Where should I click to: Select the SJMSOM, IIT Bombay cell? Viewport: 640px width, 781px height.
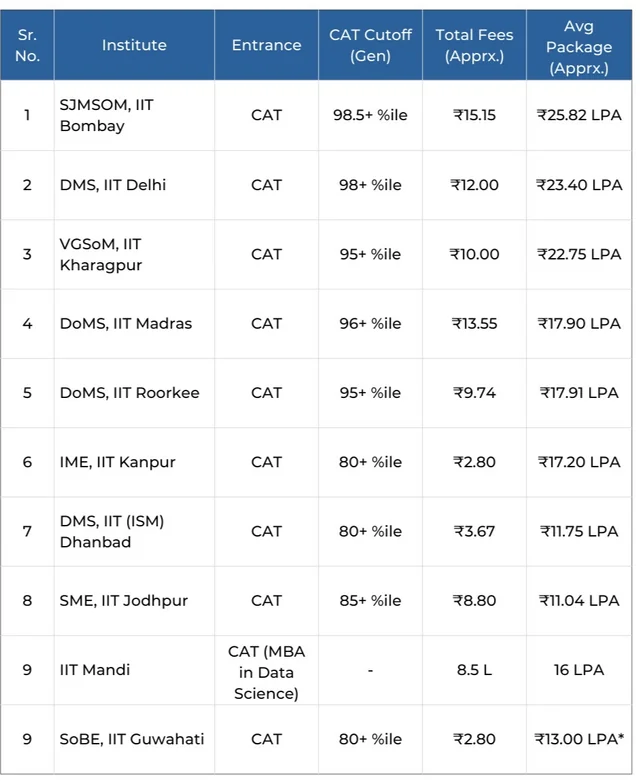(107, 115)
